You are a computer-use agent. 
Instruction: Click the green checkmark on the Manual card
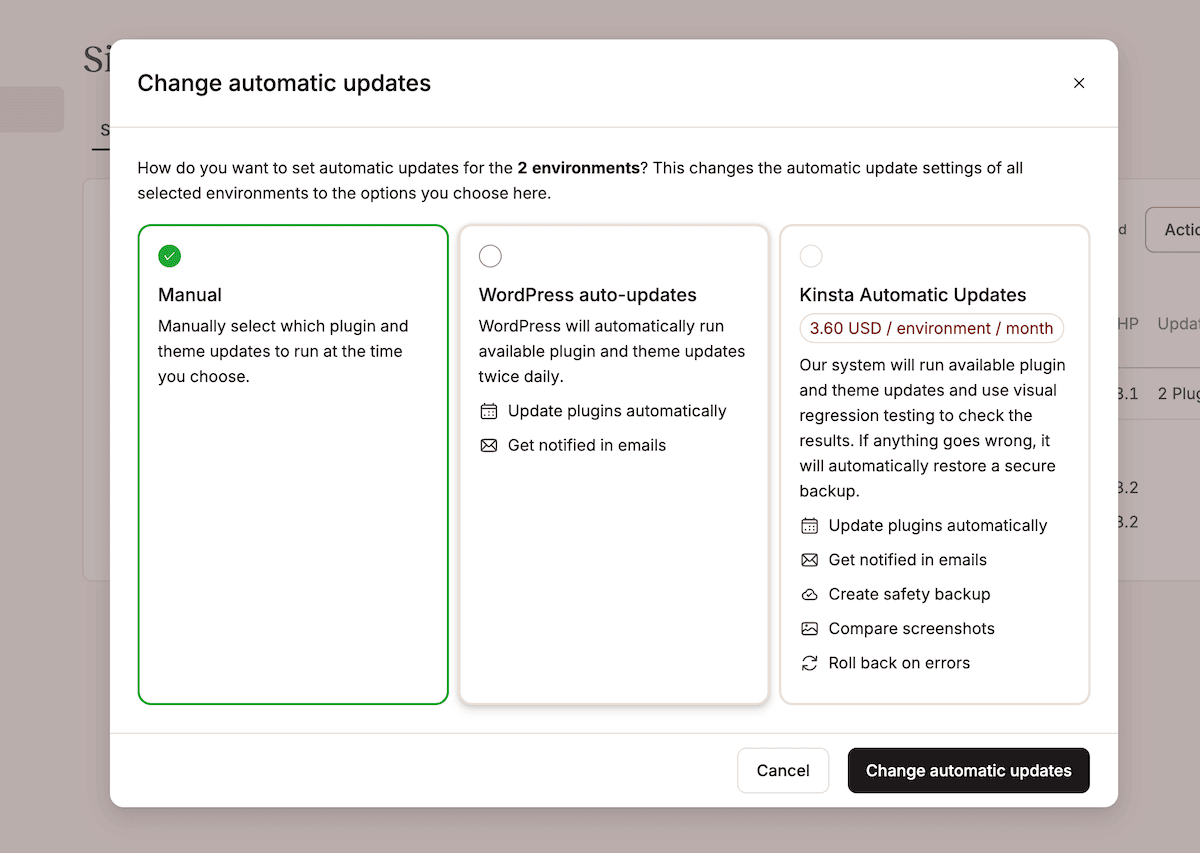click(169, 256)
